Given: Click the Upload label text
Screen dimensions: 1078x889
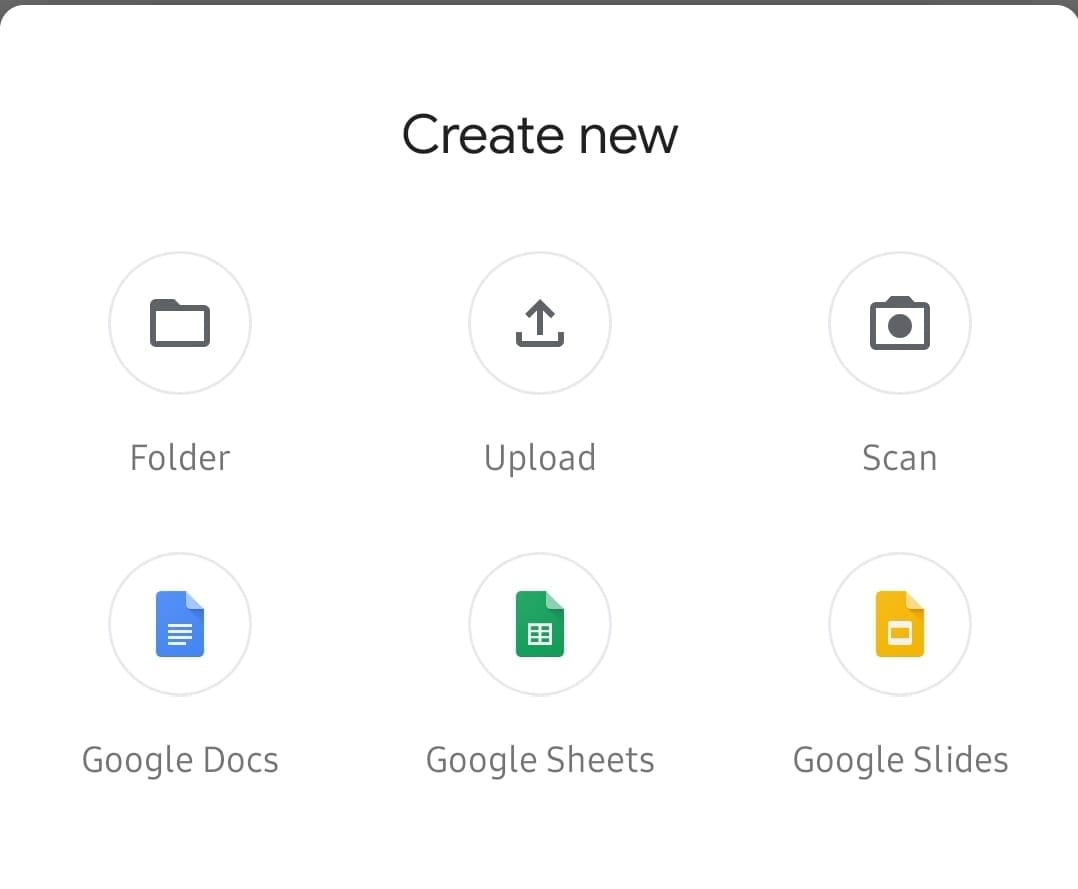Looking at the screenshot, I should click(540, 457).
